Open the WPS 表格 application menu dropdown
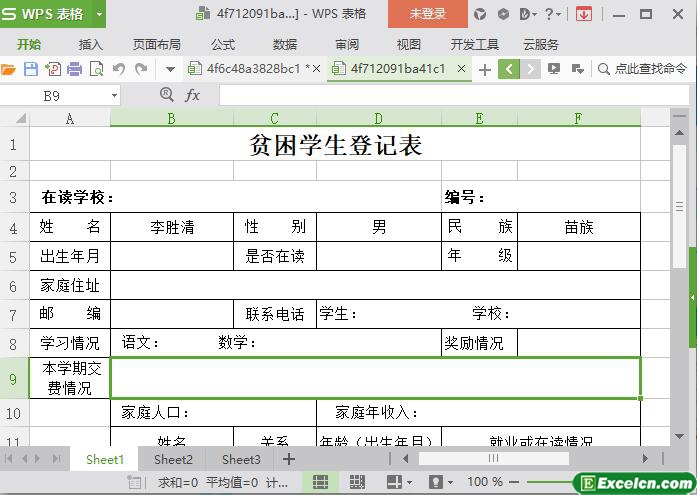The image size is (697, 495). pos(99,14)
